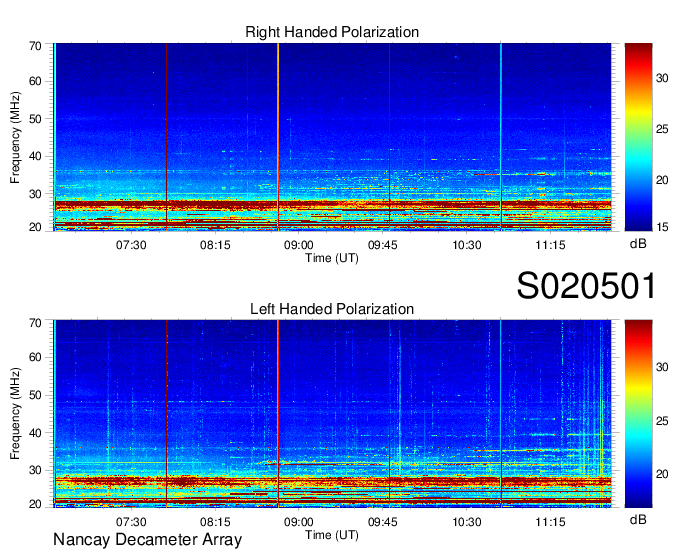
Task: Click the 11:15 tick label of Right Handed plot
Action: (x=550, y=245)
